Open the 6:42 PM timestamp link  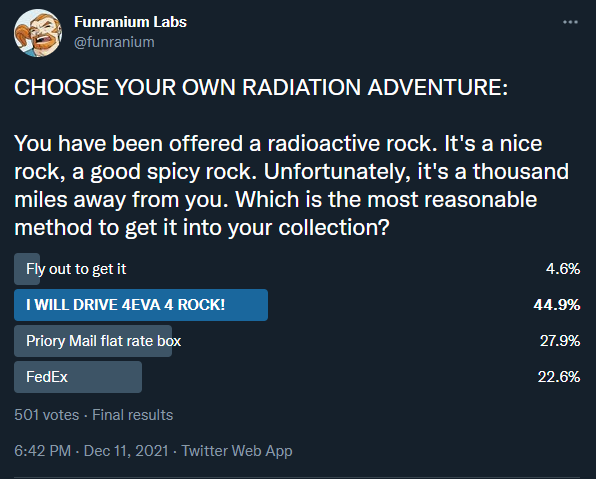[x=43, y=451]
